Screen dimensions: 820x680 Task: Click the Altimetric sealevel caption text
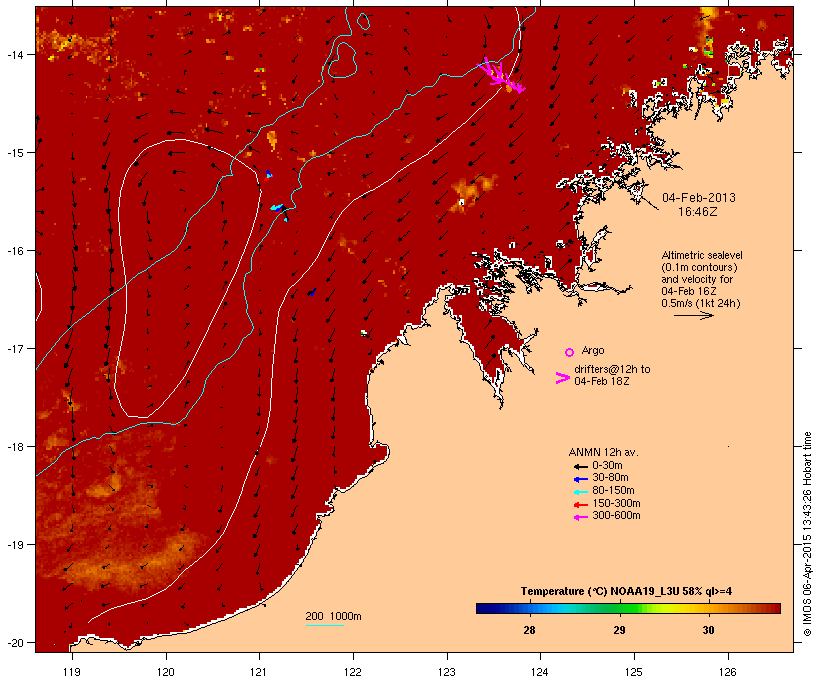pyautogui.click(x=702, y=255)
